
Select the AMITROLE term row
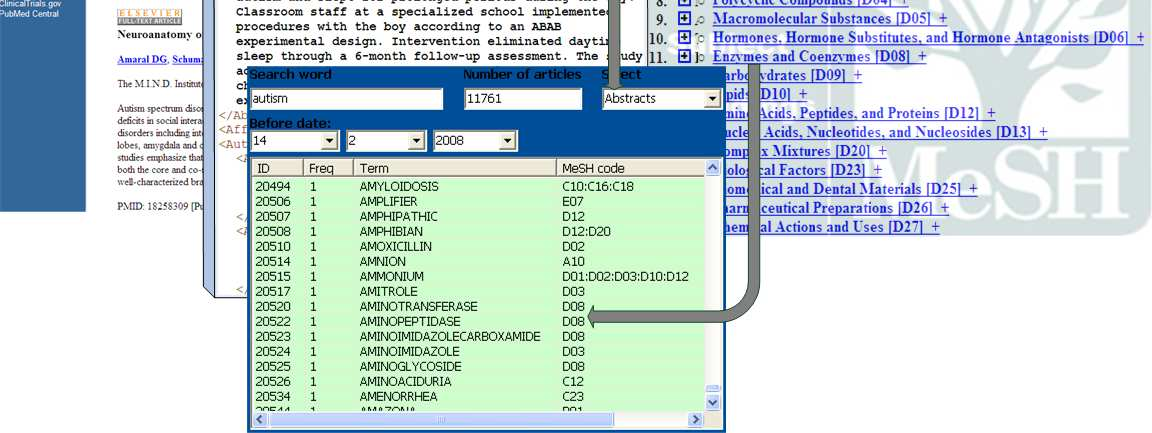pos(478,292)
